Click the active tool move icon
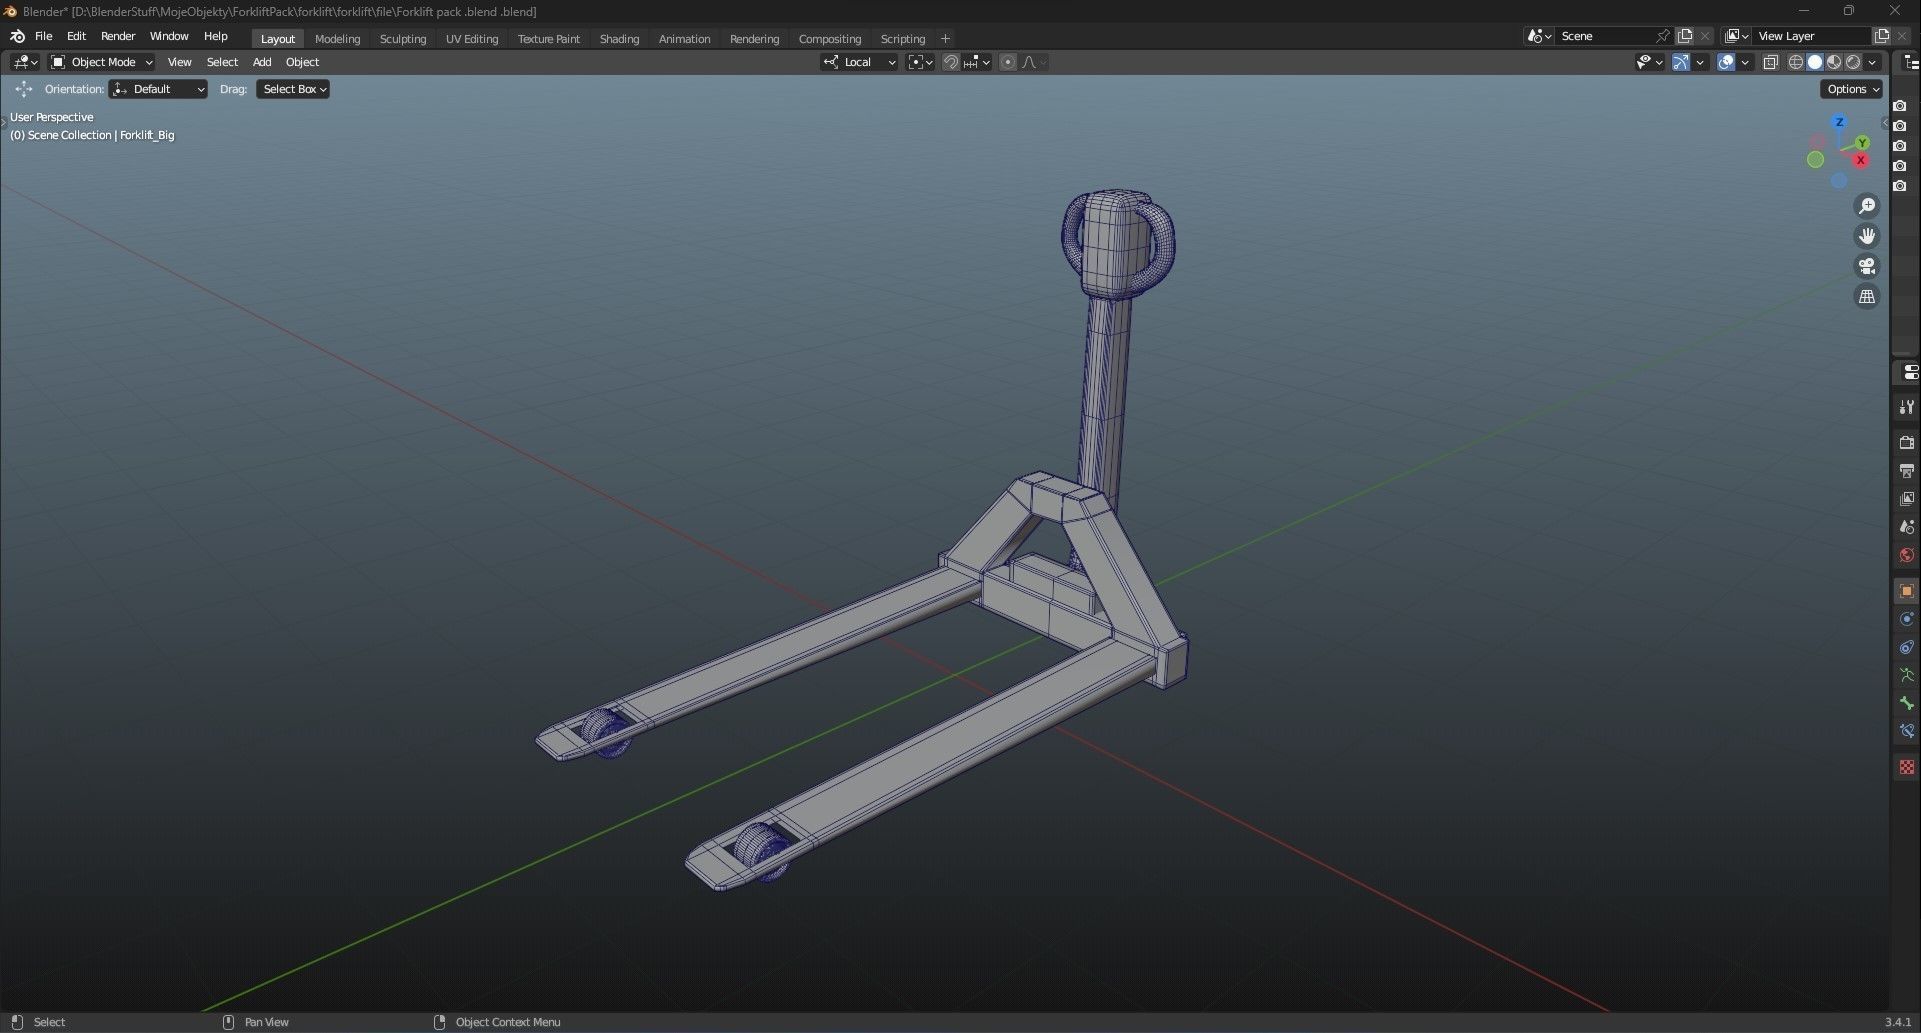The width and height of the screenshot is (1921, 1033). (x=24, y=89)
